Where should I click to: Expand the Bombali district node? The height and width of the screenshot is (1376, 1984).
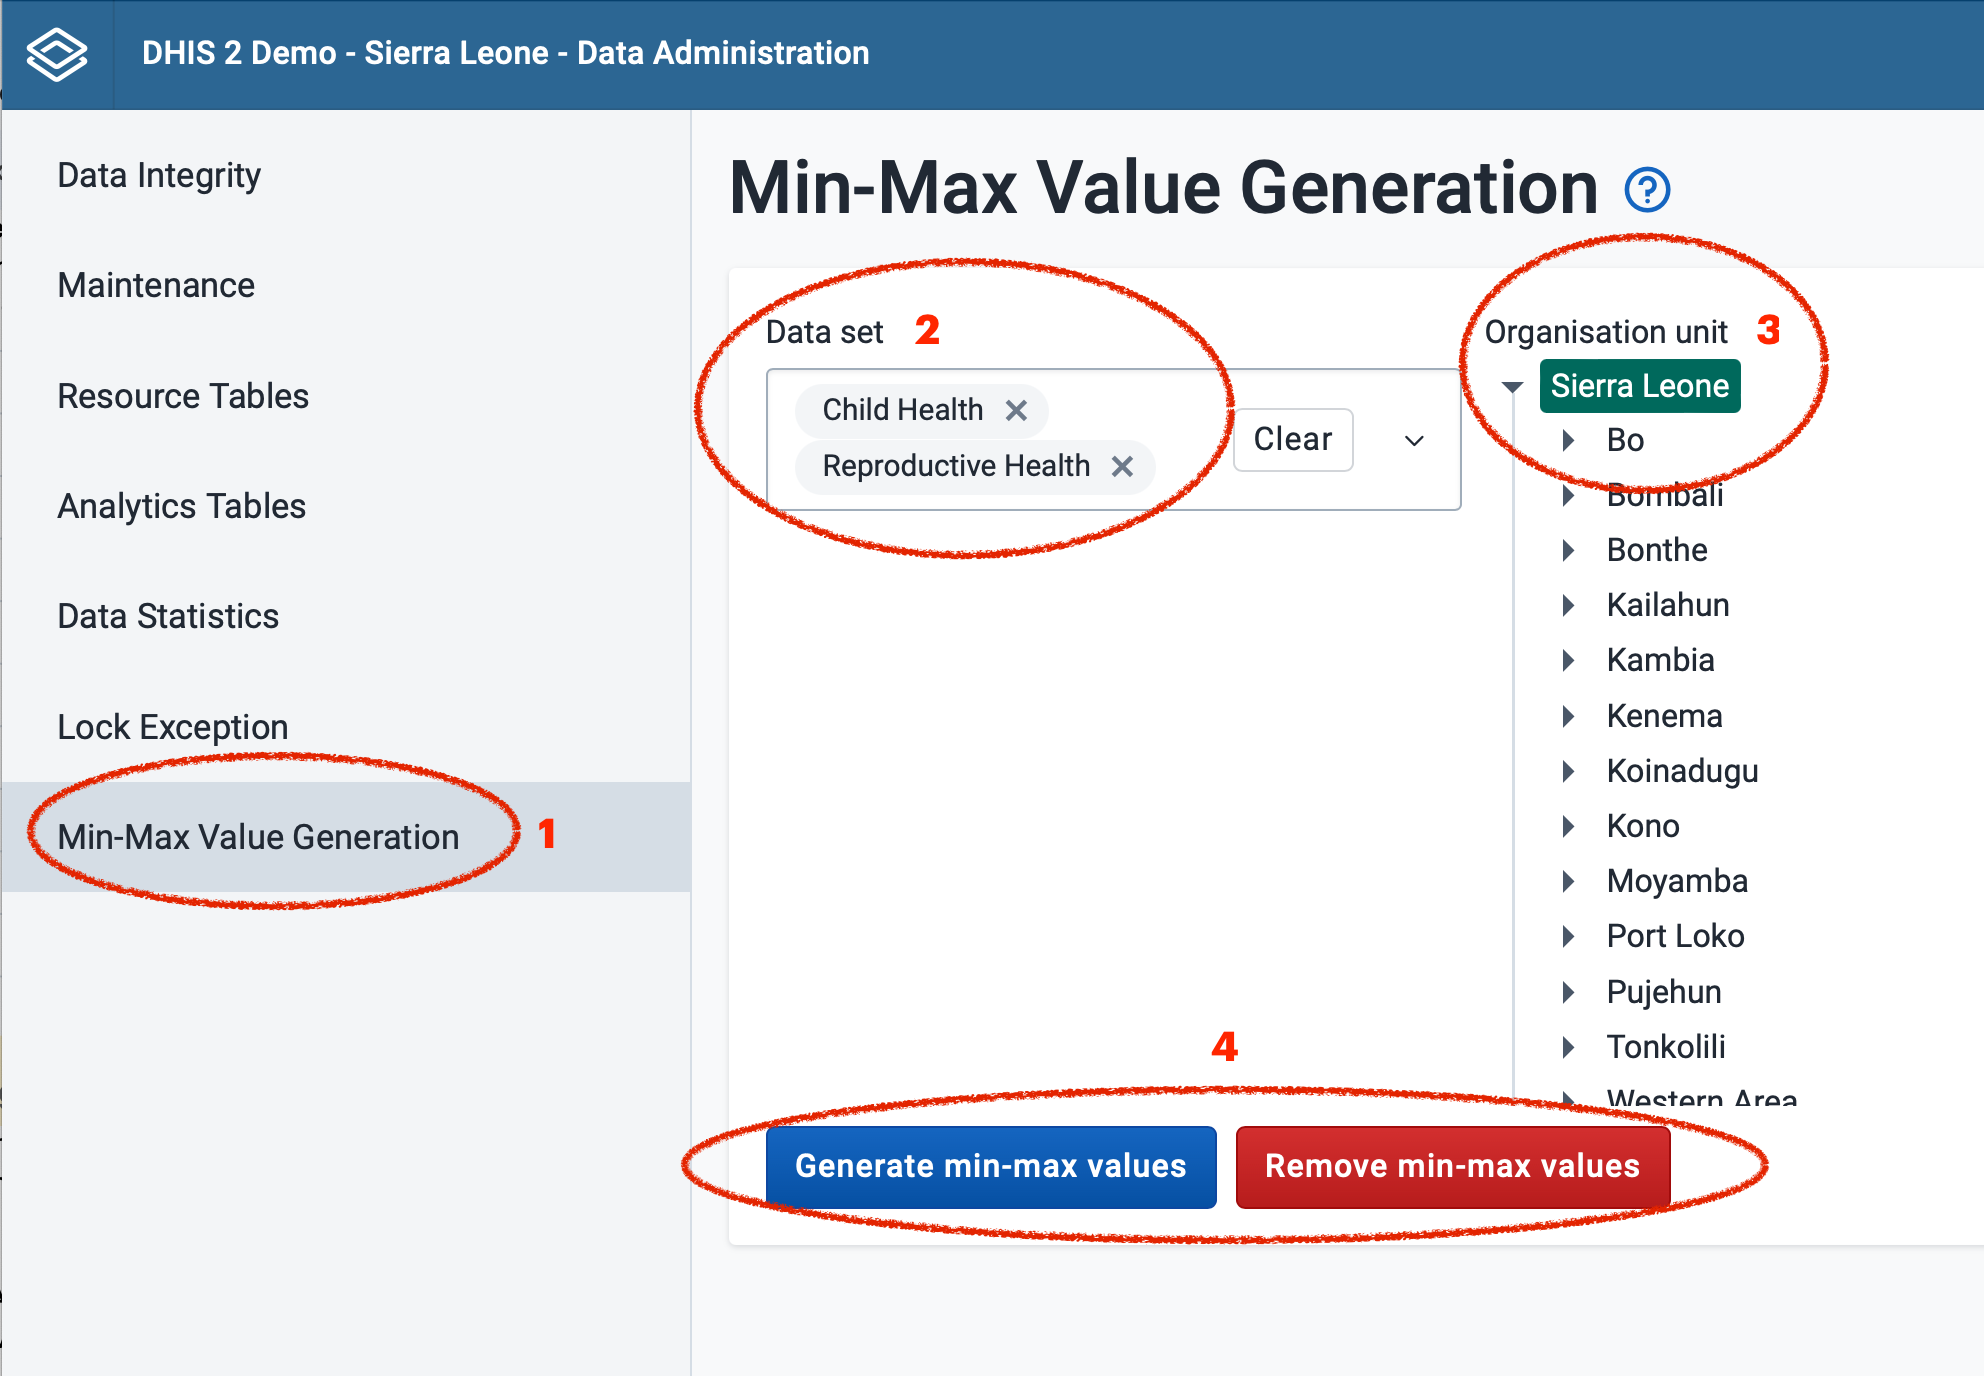[1569, 495]
